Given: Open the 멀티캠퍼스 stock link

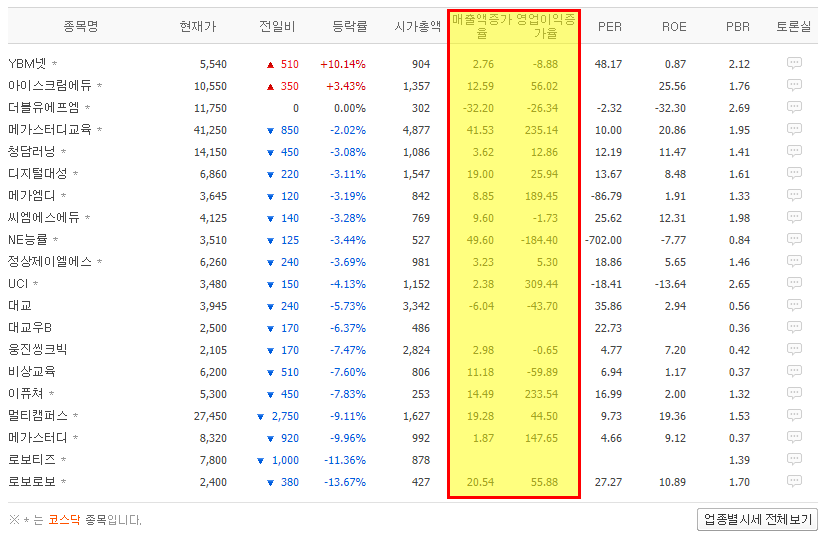Looking at the screenshot, I should coord(37,416).
